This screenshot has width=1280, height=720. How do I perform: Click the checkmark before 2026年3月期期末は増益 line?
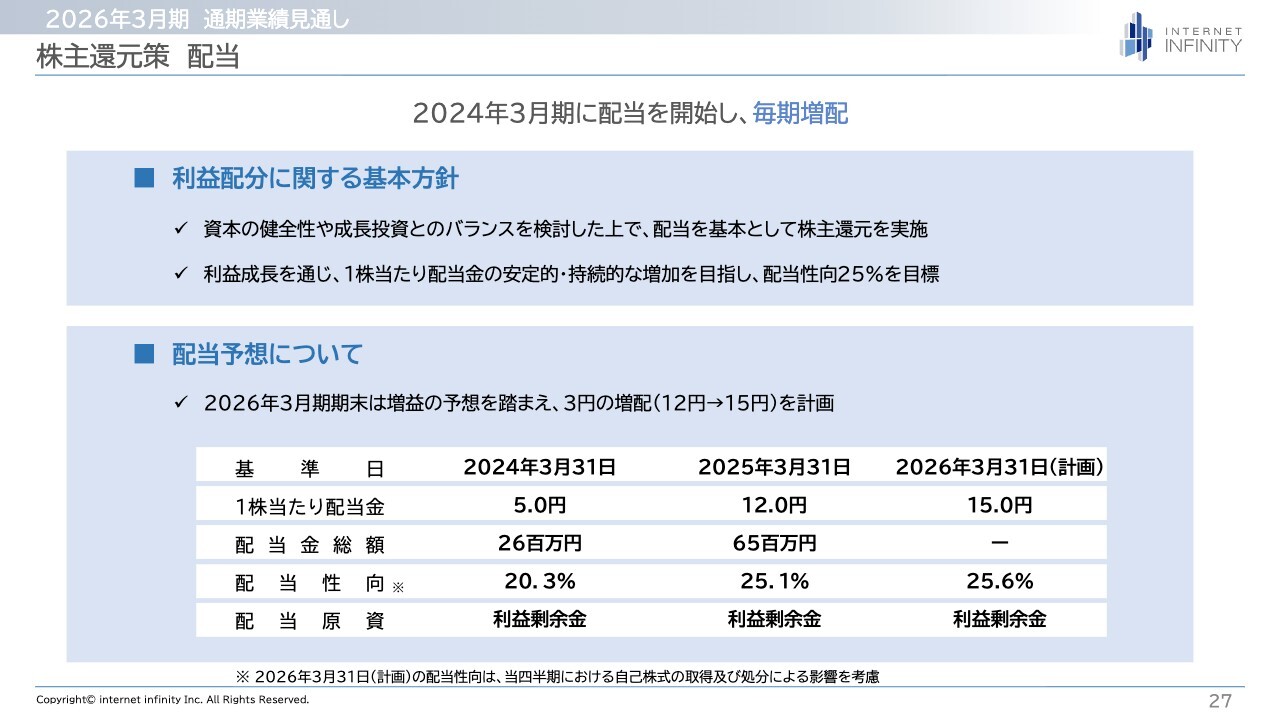[x=181, y=404]
